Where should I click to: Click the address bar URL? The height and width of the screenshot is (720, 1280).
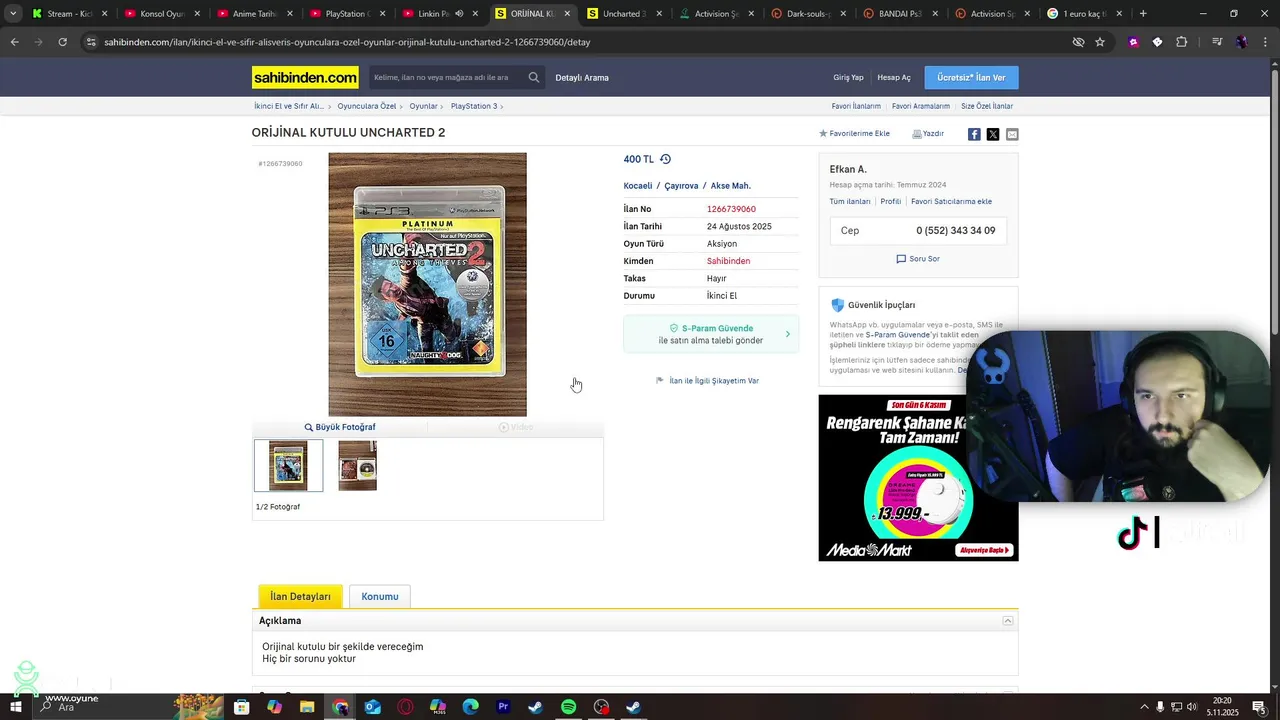click(347, 42)
